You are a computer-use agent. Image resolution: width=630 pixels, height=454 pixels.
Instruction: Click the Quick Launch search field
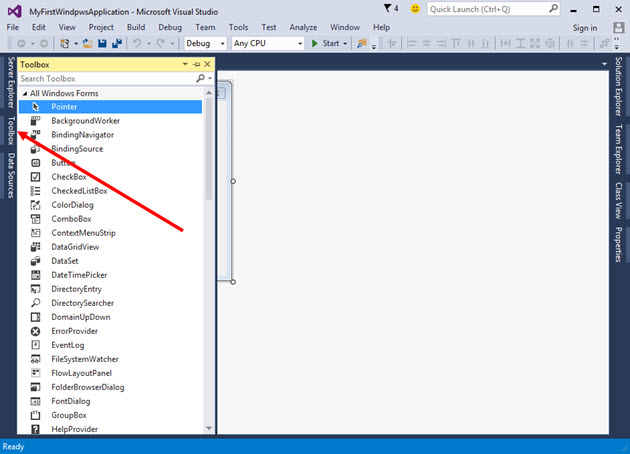pos(487,9)
